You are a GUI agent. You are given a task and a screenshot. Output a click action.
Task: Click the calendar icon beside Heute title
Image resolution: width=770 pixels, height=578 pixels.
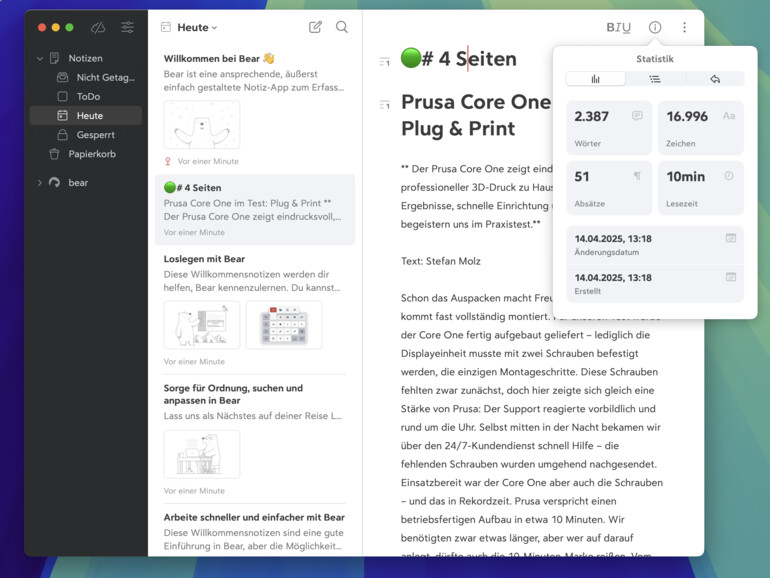166,28
